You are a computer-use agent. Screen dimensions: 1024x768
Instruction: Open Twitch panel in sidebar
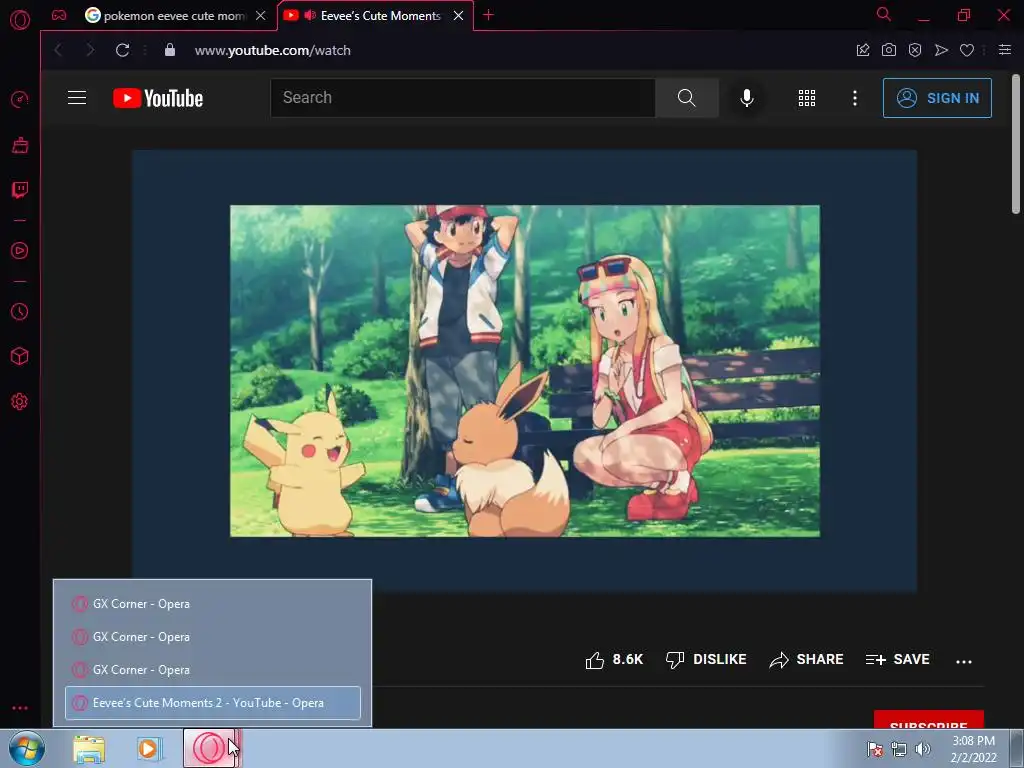click(20, 190)
